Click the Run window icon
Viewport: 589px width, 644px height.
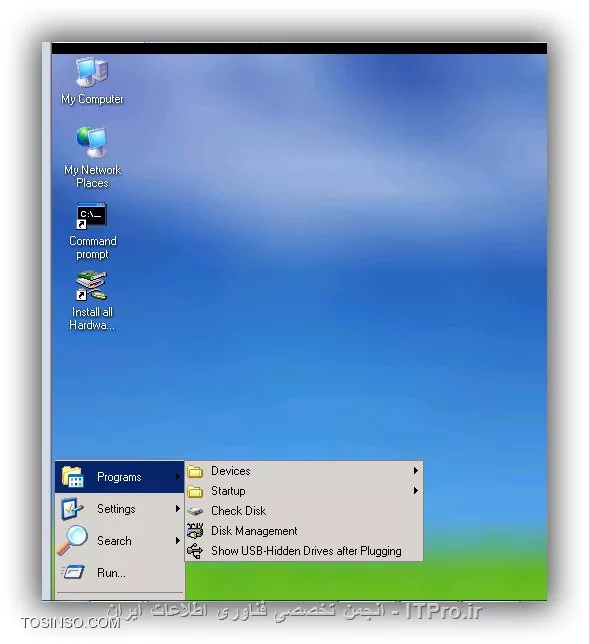(x=73, y=572)
